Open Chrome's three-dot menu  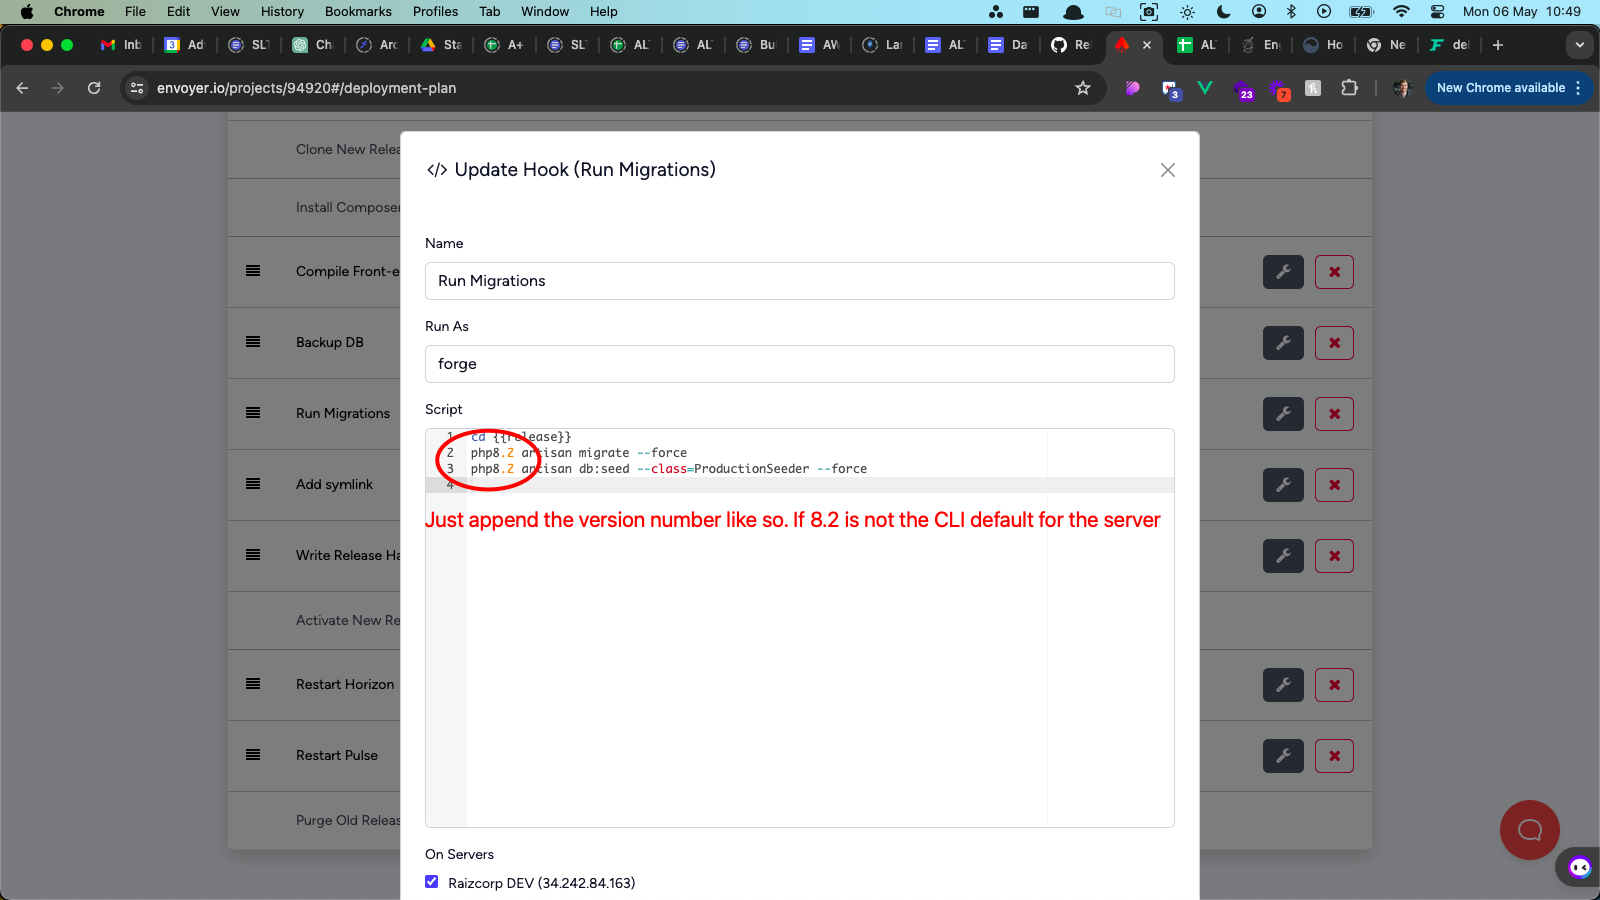pyautogui.click(x=1579, y=88)
